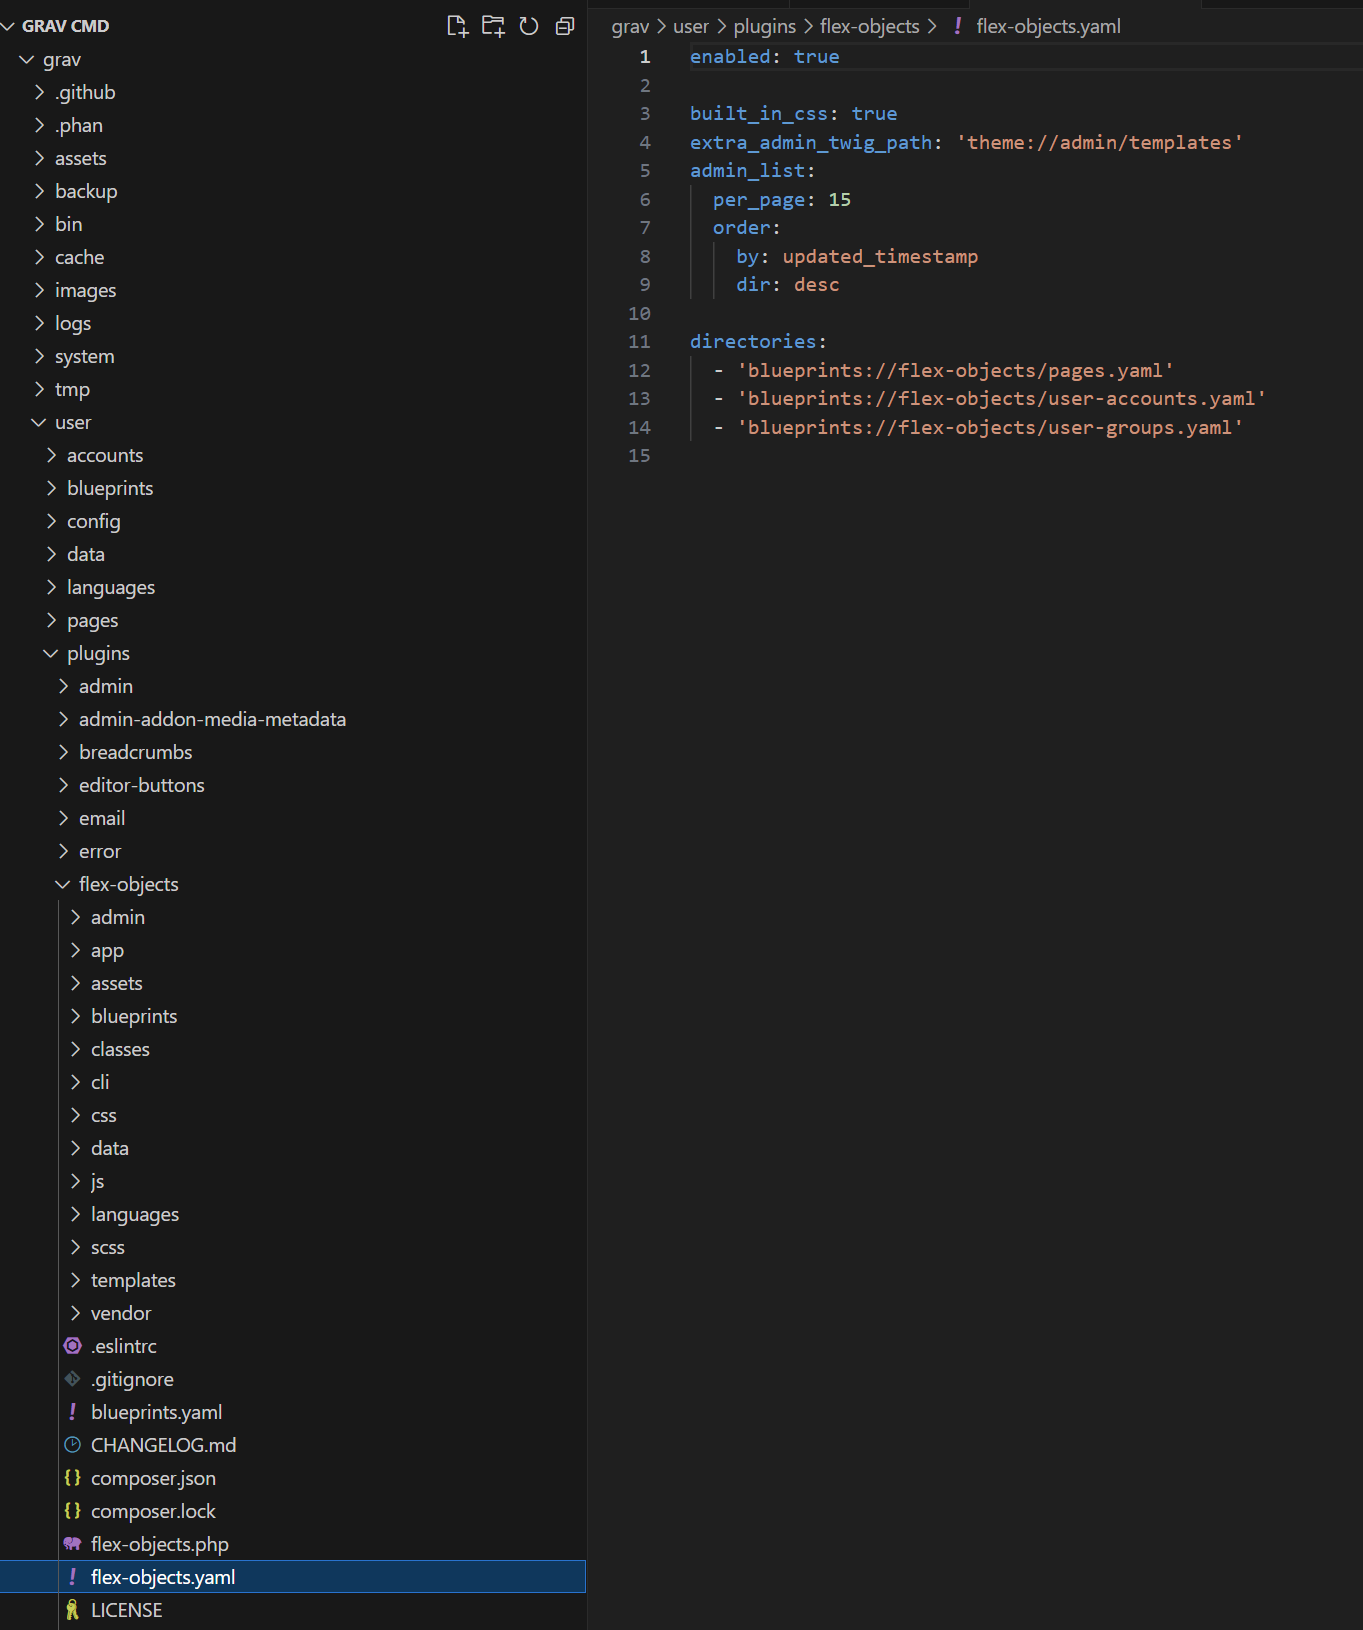1363x1630 pixels.
Task: Open the CHANGELOG.md file
Action: click(x=164, y=1445)
